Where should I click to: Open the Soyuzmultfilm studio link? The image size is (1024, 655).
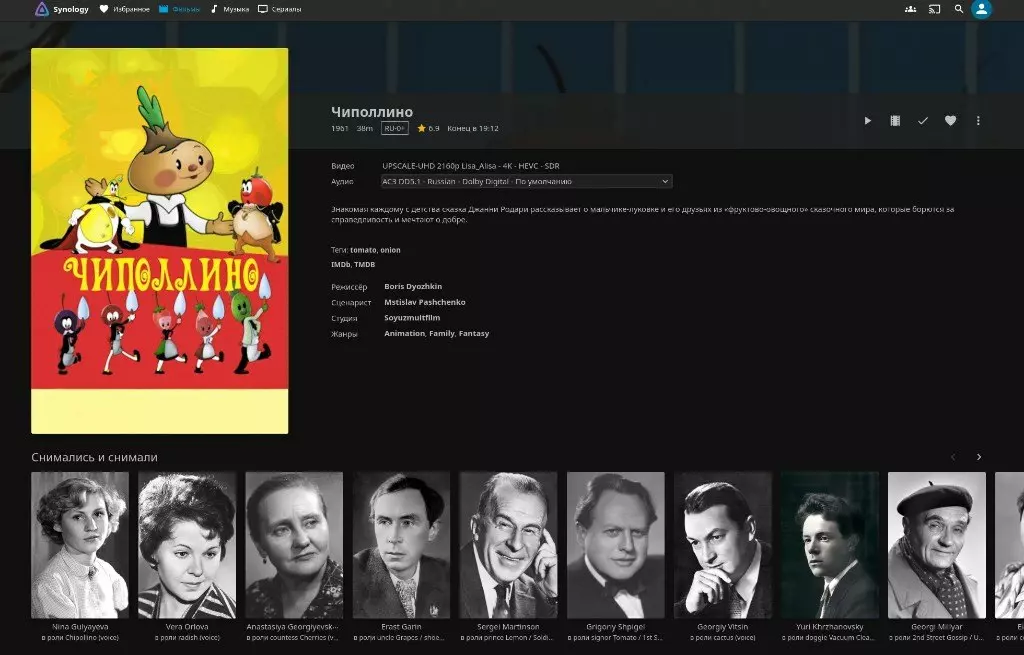tap(412, 318)
